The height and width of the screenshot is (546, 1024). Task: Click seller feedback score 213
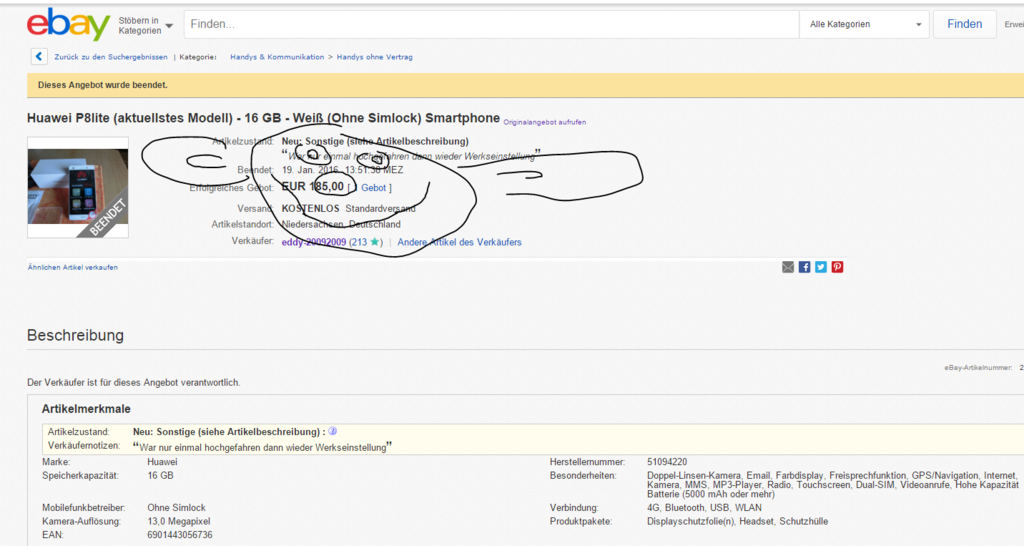[x=359, y=242]
